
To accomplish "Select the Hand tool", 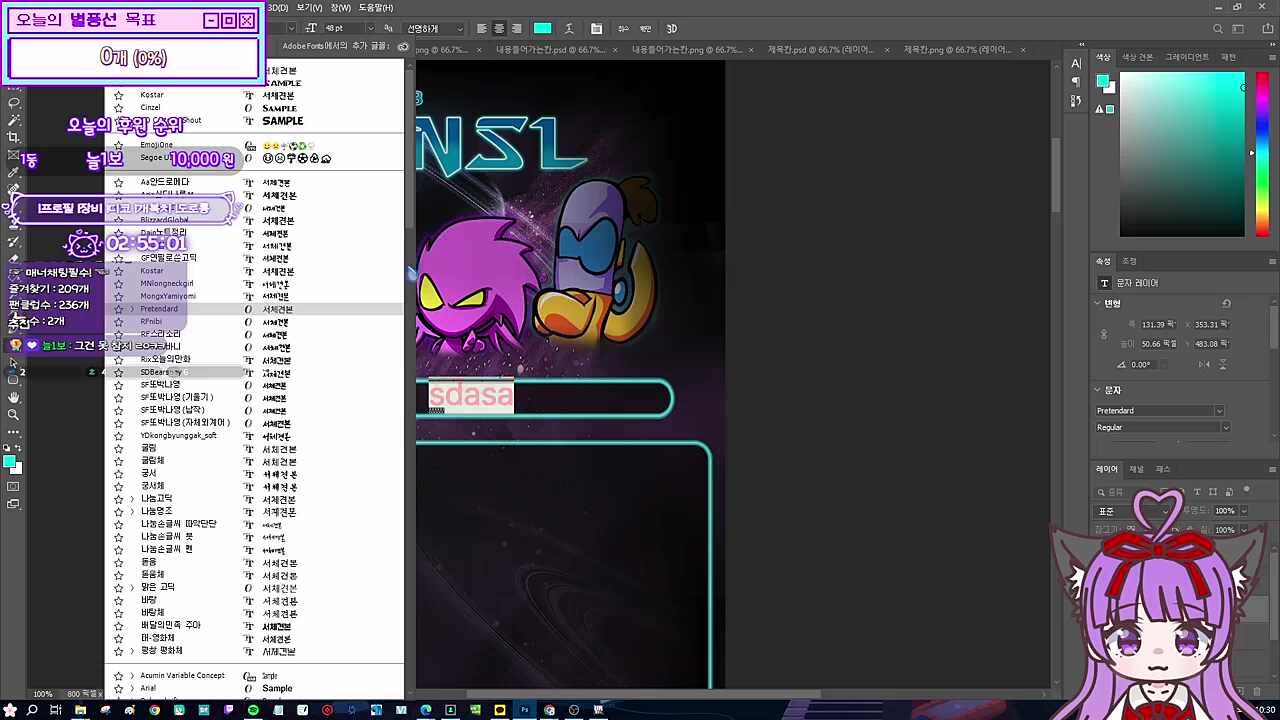I will pyautogui.click(x=14, y=397).
